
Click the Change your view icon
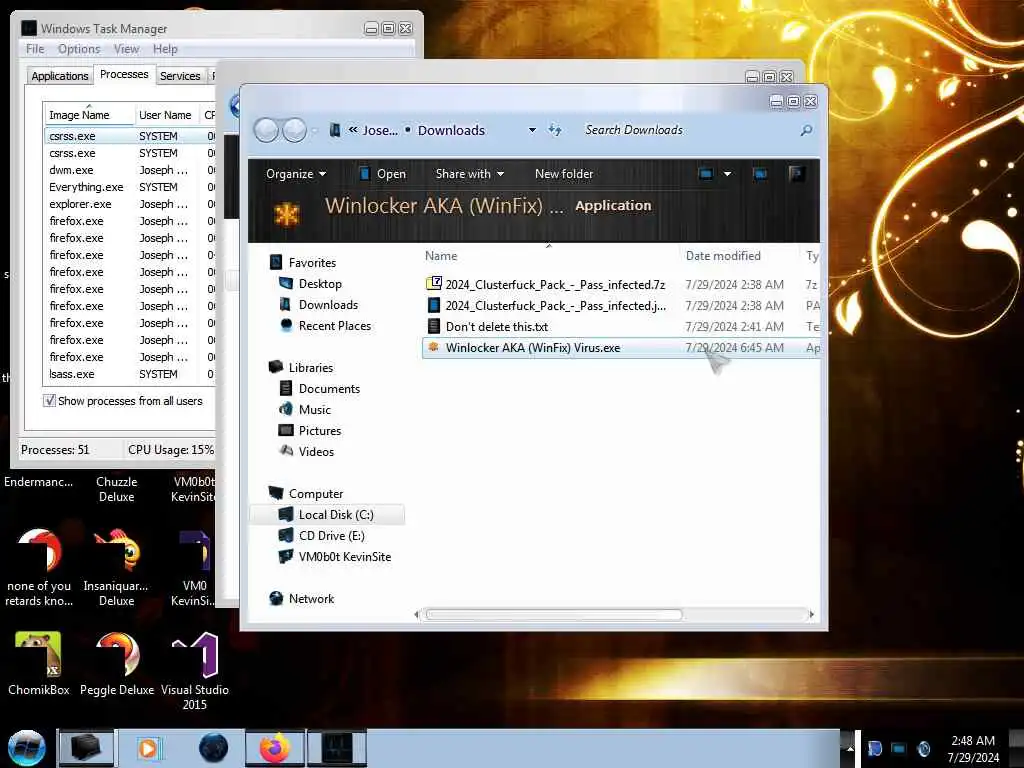click(705, 174)
